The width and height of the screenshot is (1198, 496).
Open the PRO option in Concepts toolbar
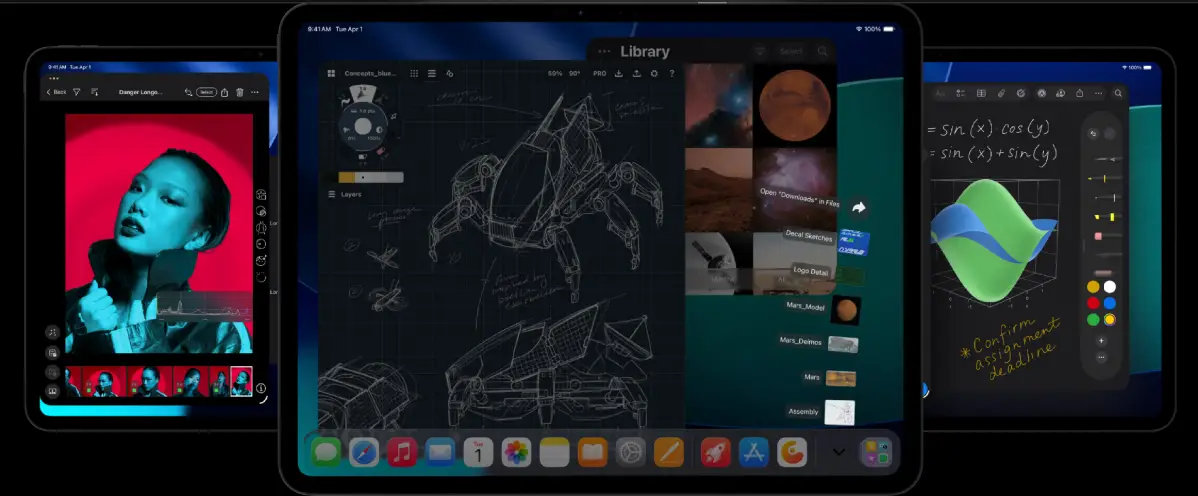pos(600,73)
